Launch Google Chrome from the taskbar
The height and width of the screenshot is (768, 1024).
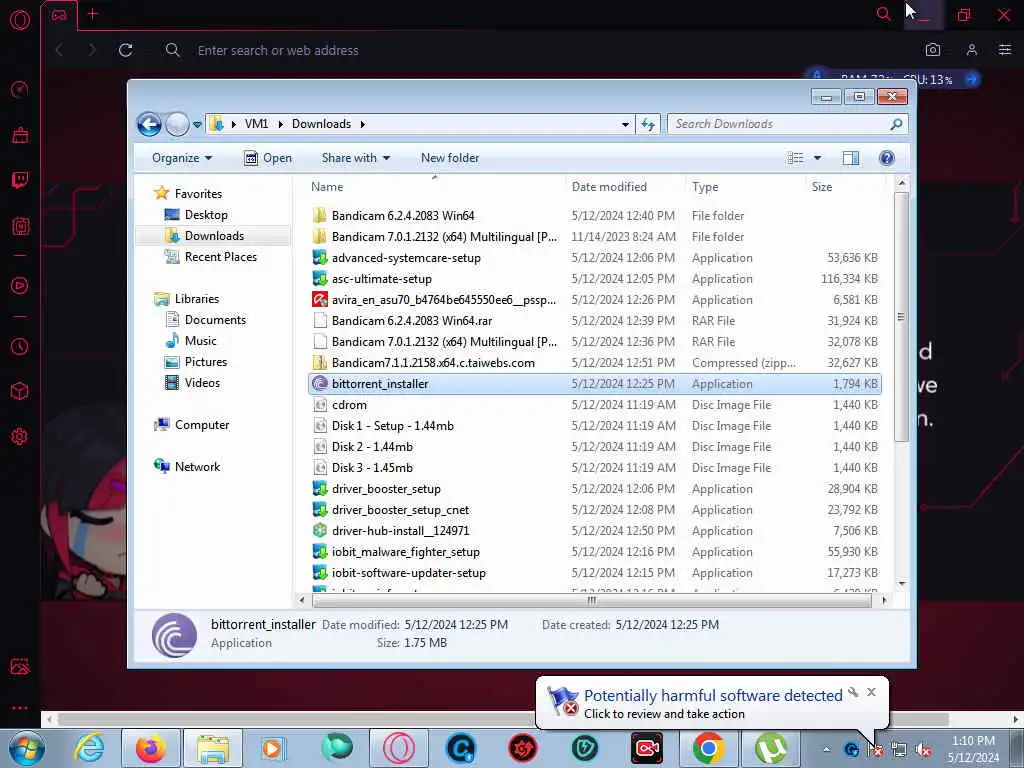709,748
